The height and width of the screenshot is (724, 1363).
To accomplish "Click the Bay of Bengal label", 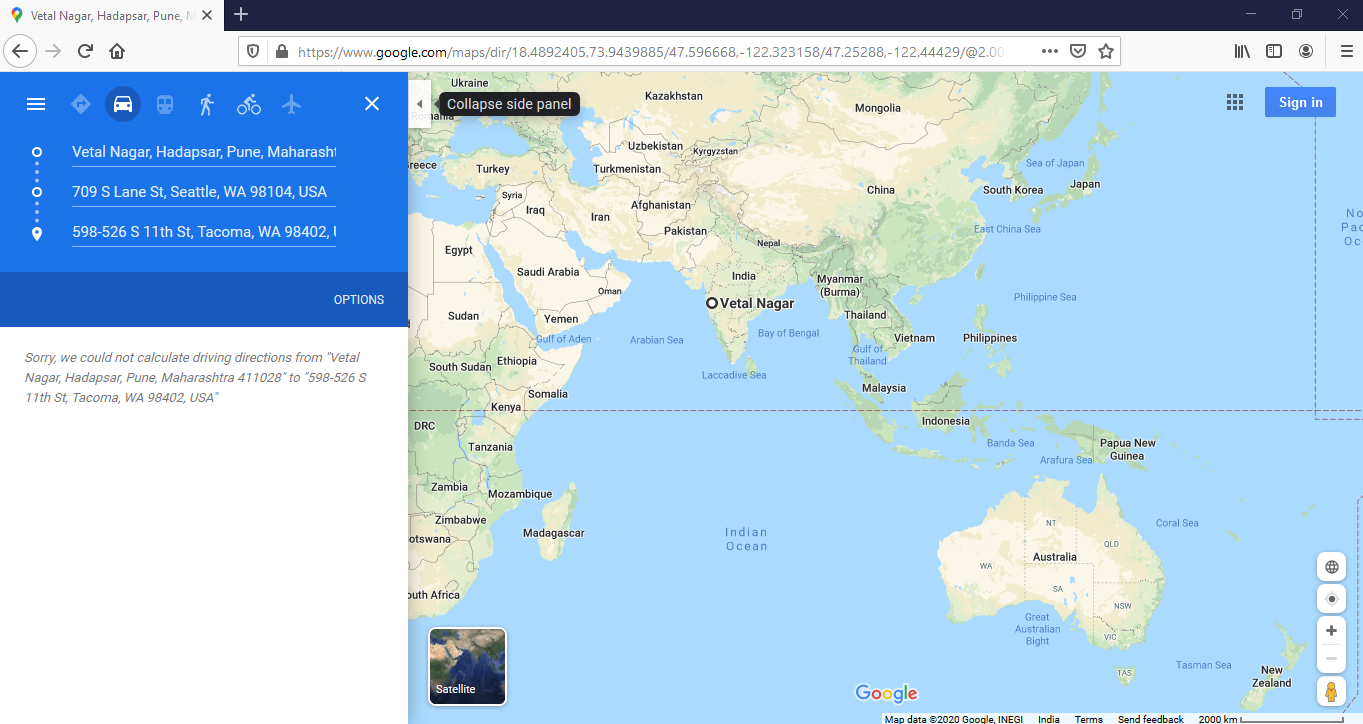I will 788,333.
